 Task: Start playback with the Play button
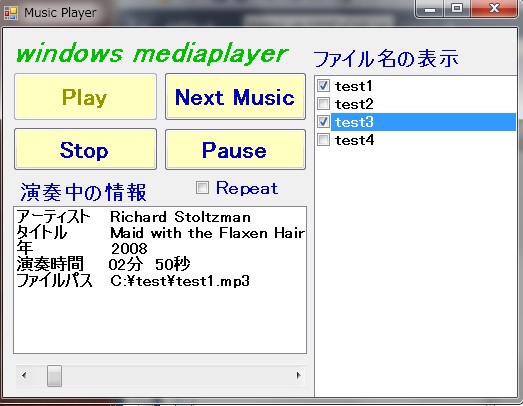[85, 97]
